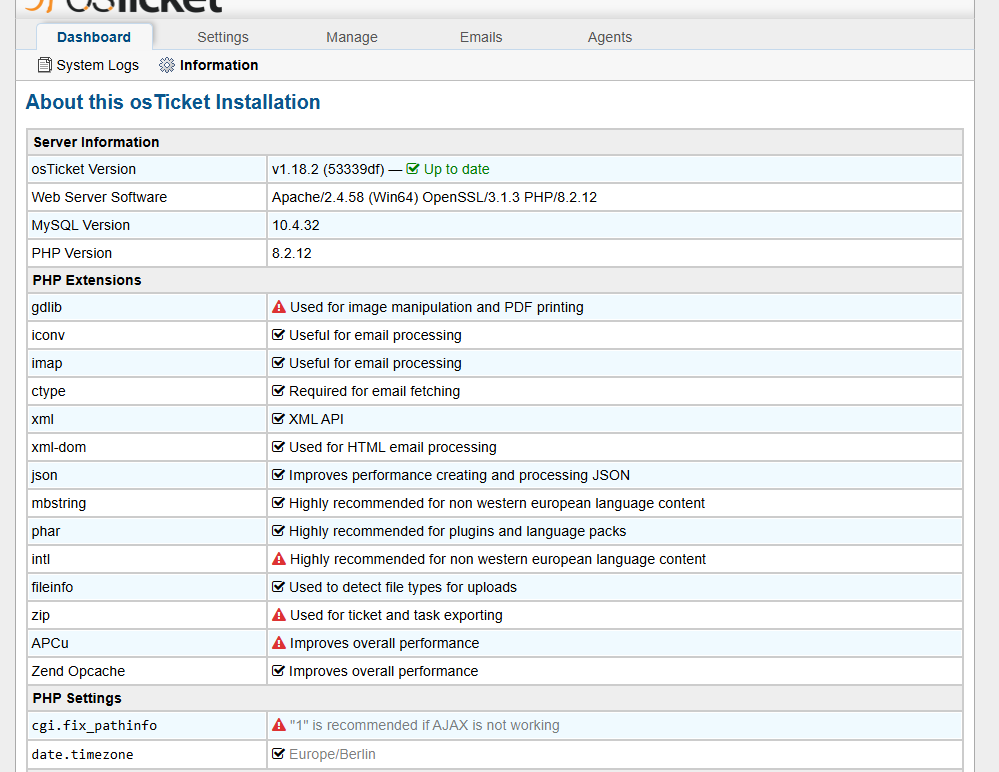Click the zip warning triangle icon
999x772 pixels.
tap(279, 615)
